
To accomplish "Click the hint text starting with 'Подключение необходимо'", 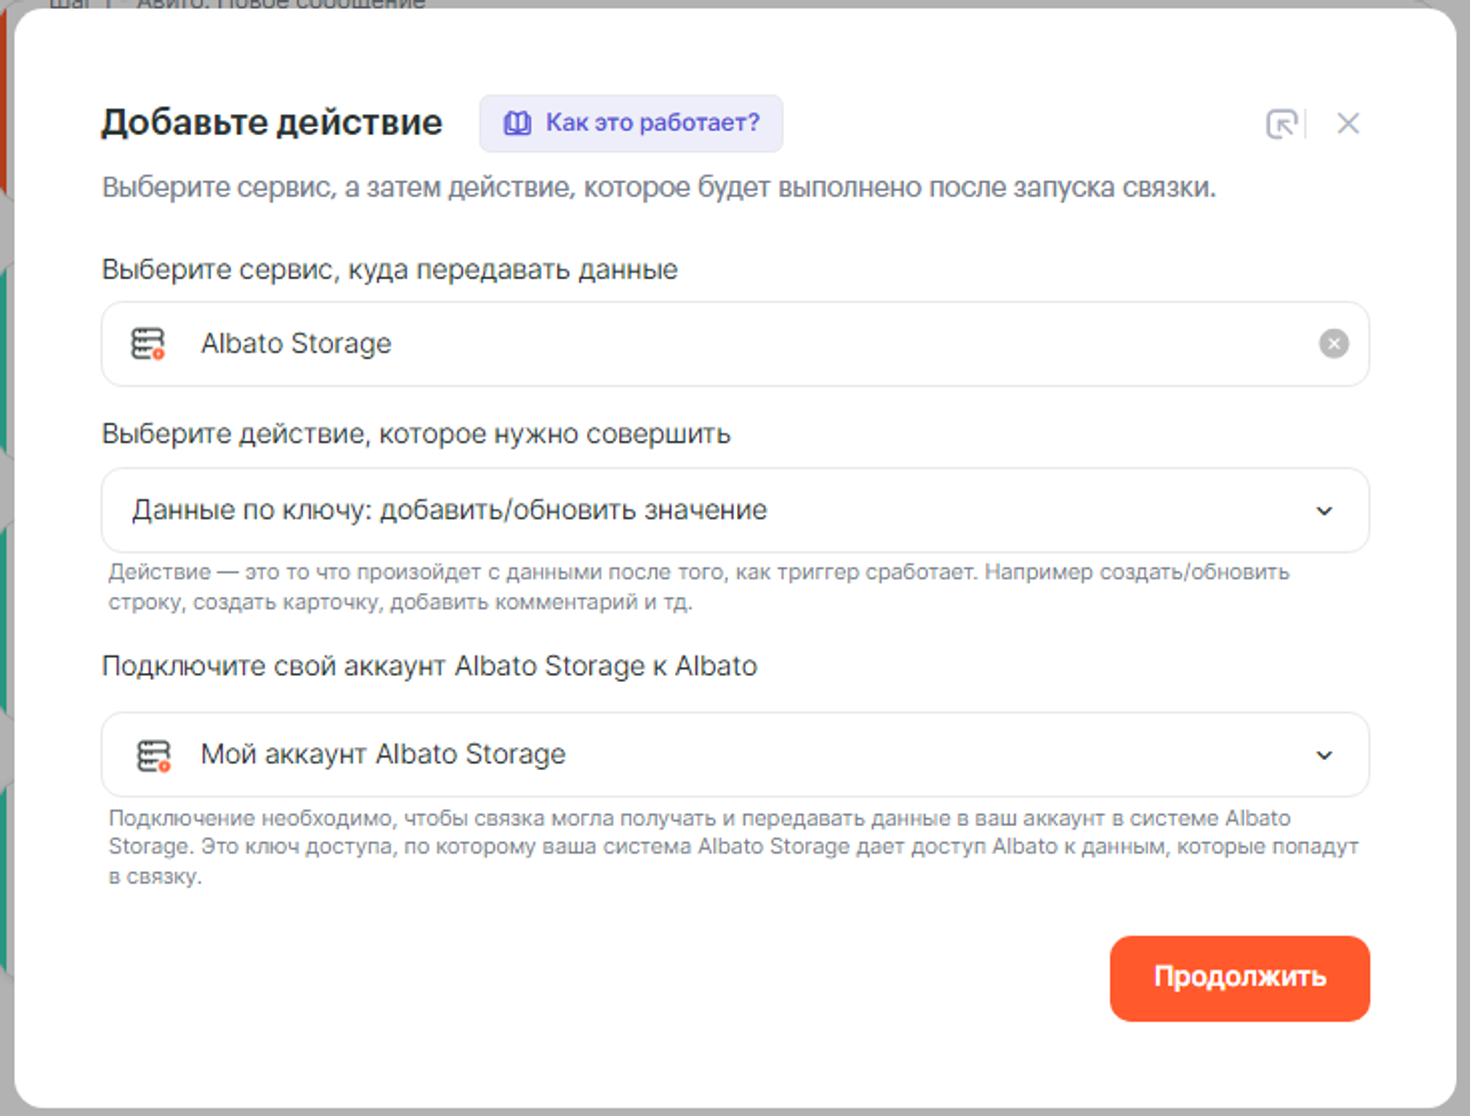I will coord(732,846).
